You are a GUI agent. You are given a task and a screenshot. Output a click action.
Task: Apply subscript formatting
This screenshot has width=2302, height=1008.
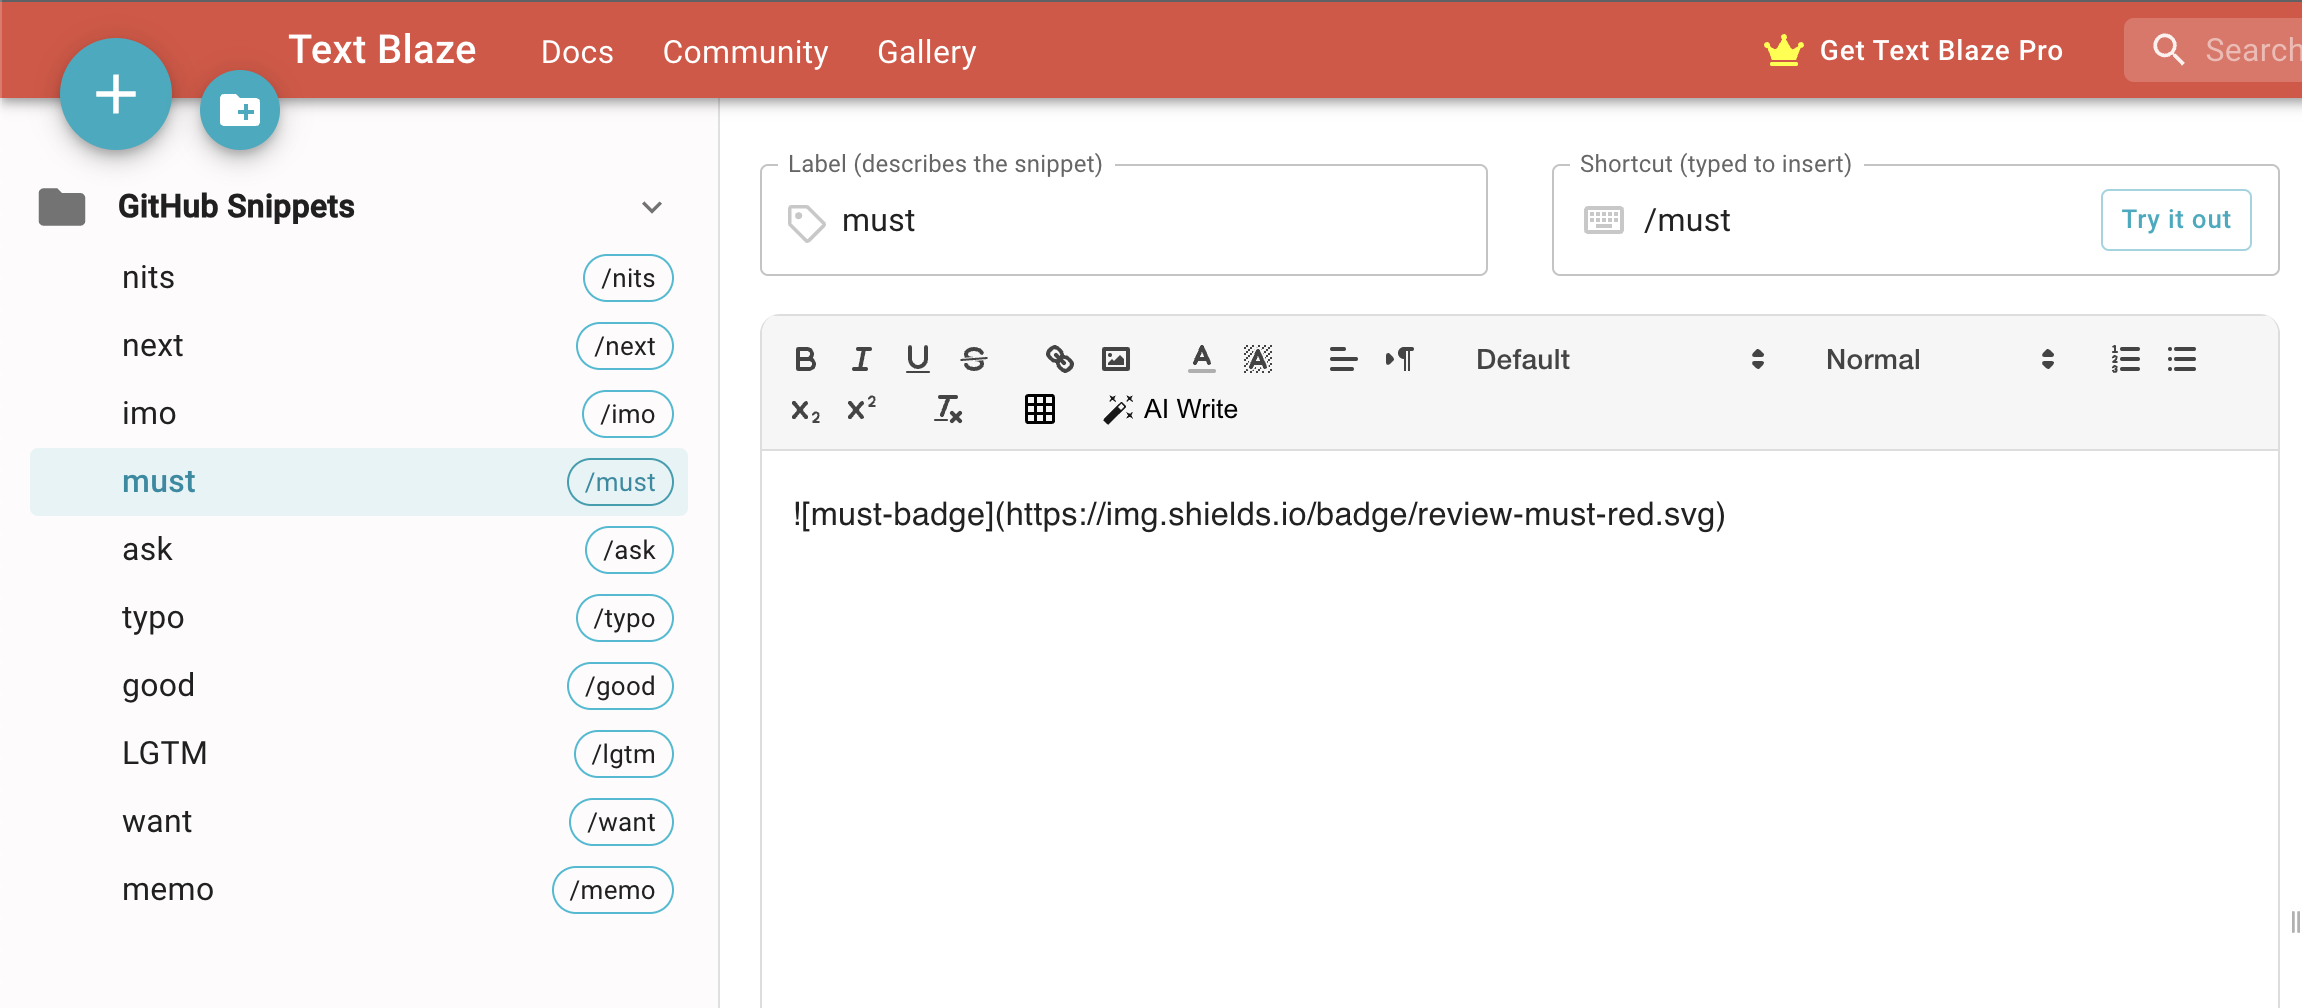point(805,409)
